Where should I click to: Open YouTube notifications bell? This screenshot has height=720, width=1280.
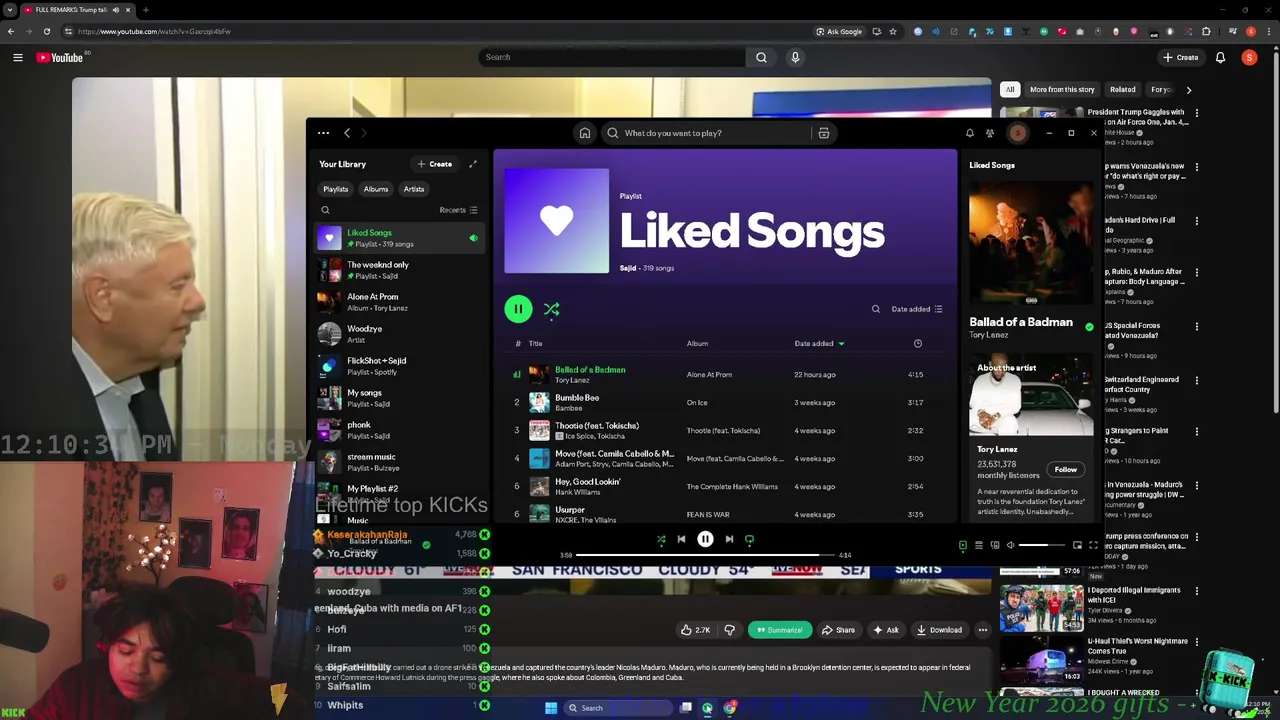coord(1220,57)
